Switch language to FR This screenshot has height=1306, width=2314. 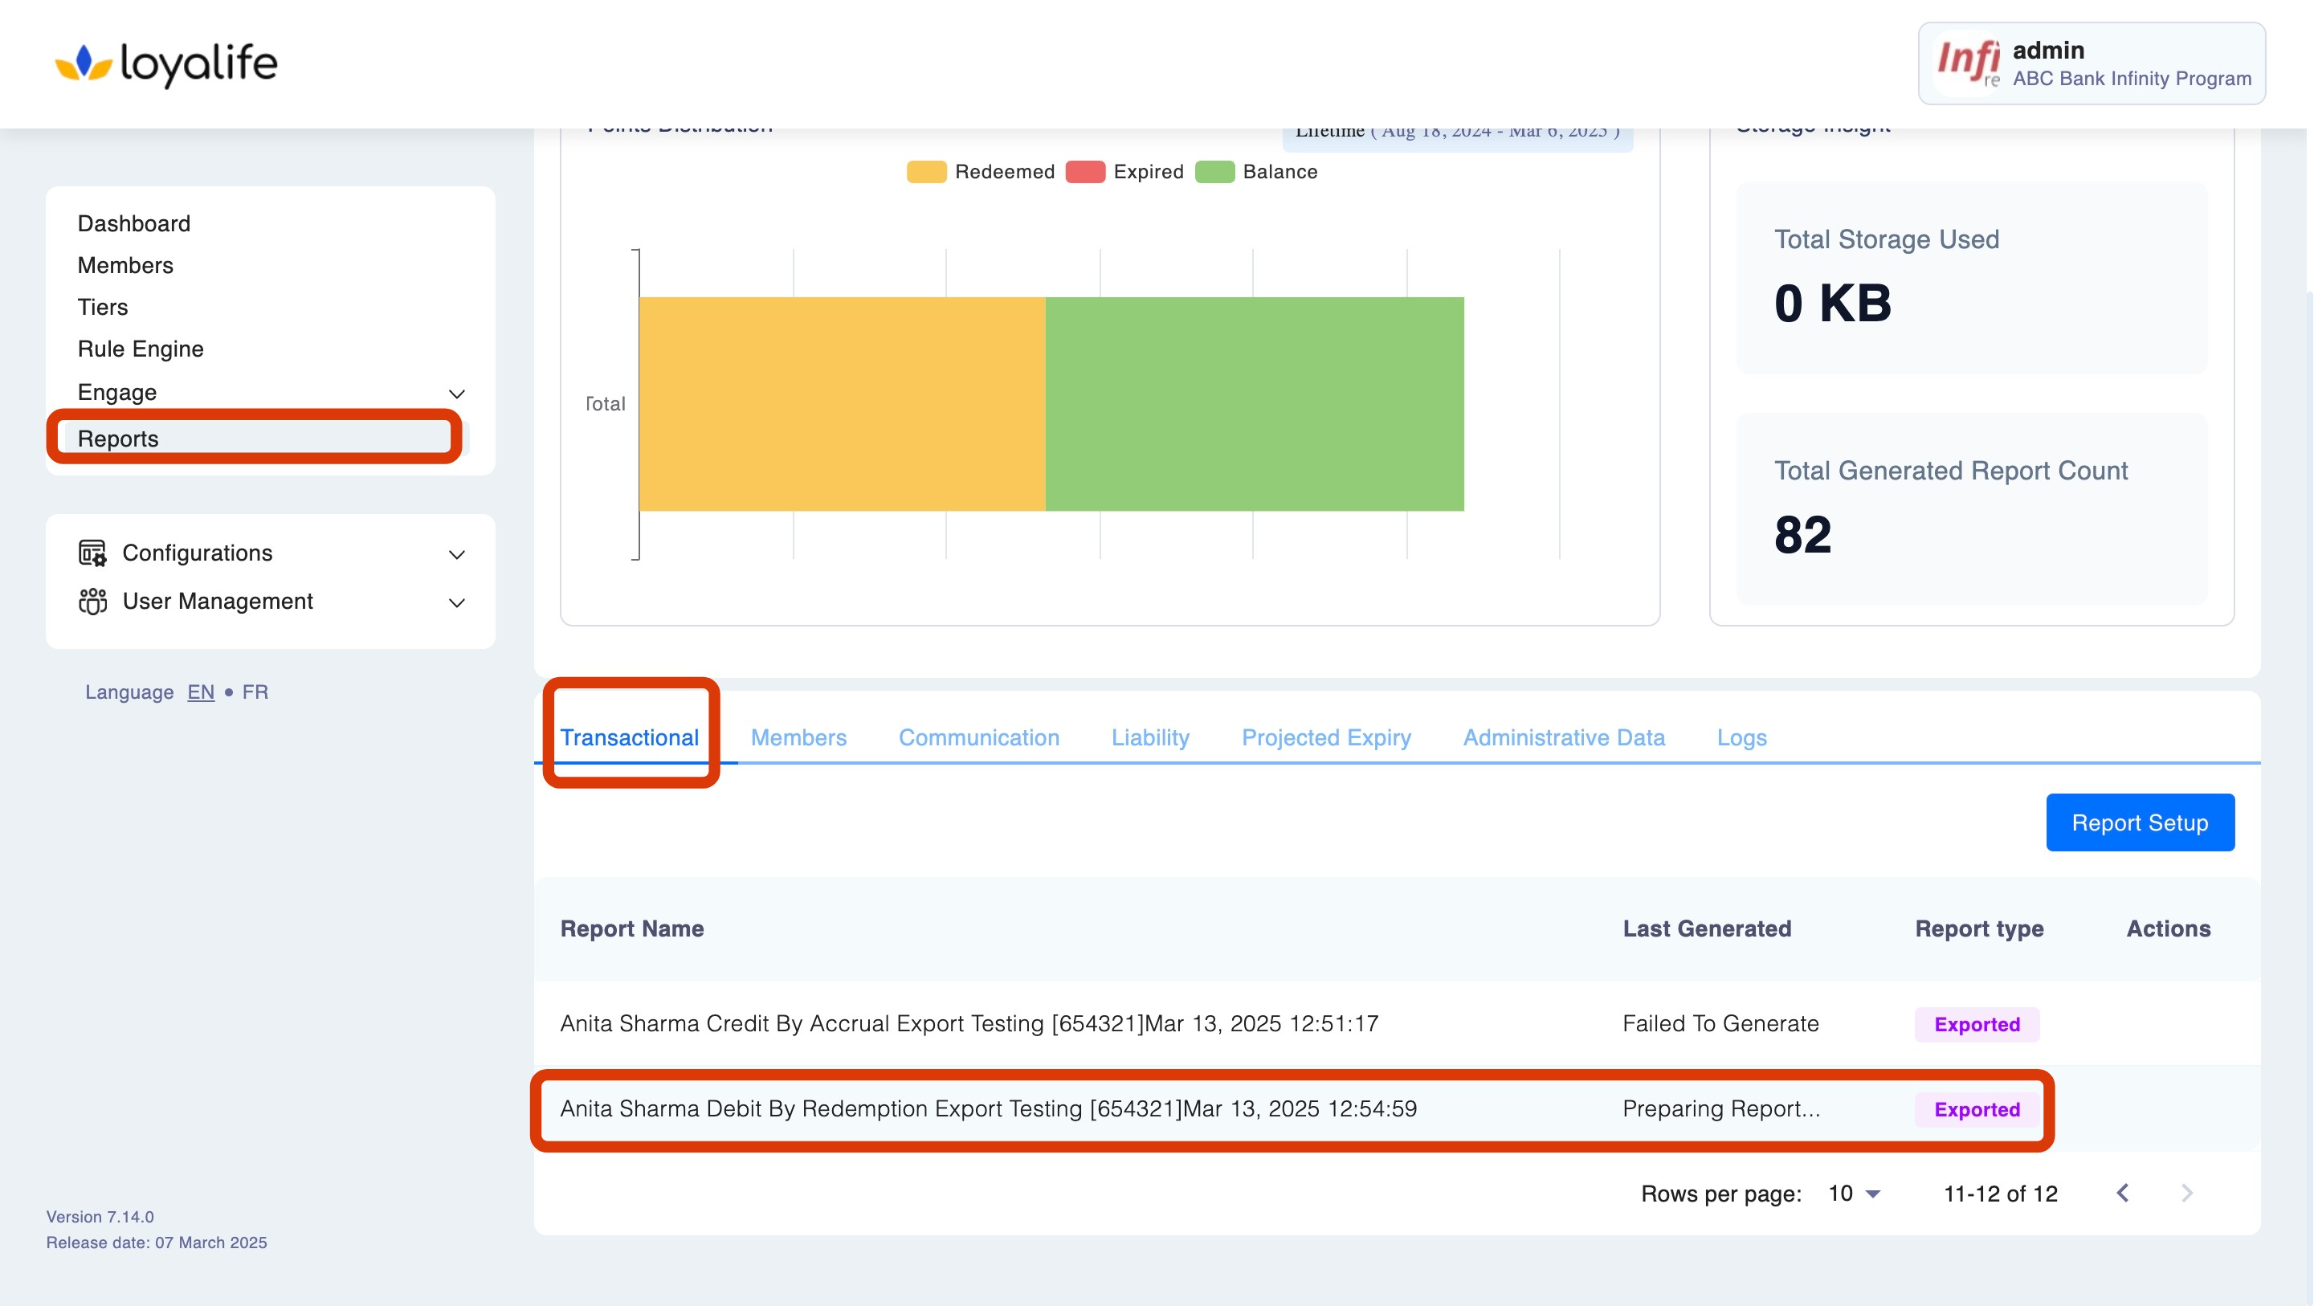[255, 692]
